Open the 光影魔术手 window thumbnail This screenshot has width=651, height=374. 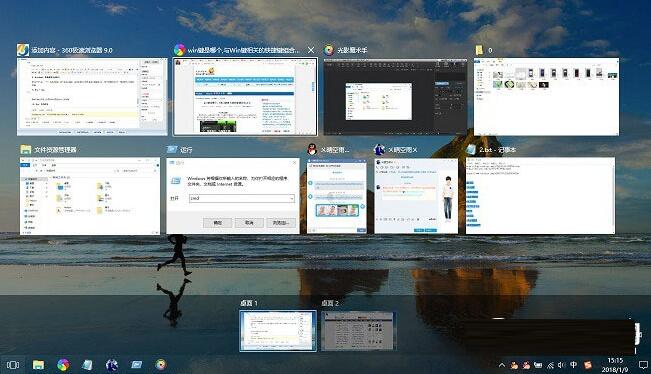[x=395, y=97]
